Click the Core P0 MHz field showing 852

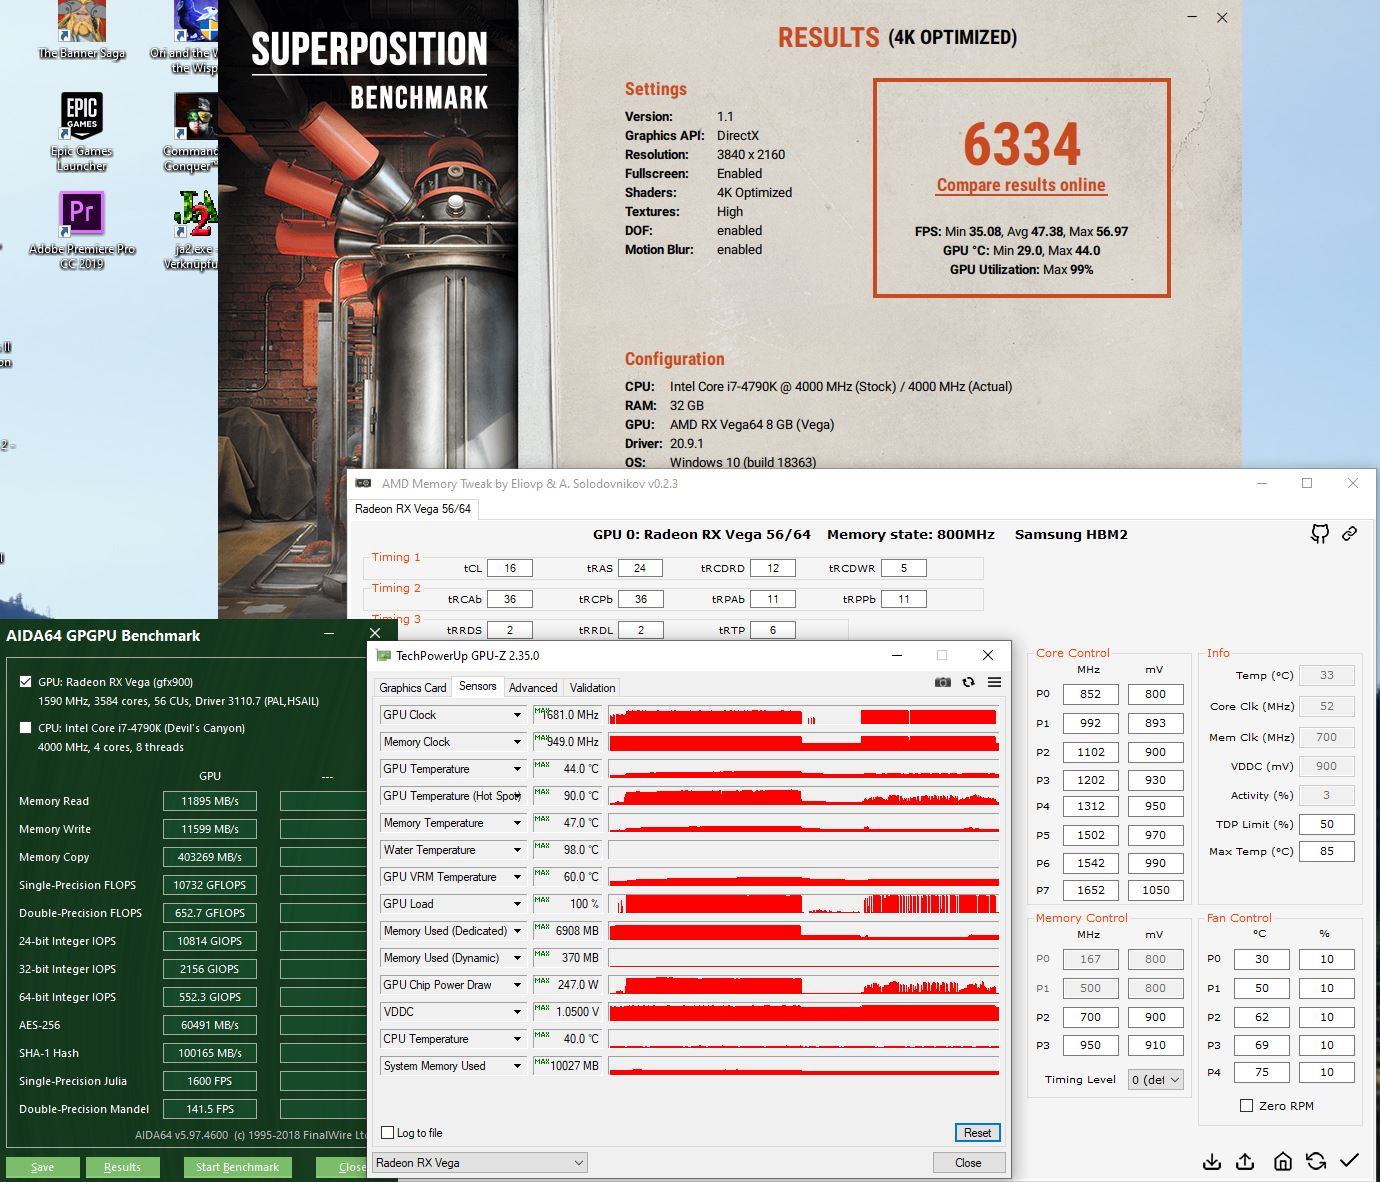(x=1090, y=694)
